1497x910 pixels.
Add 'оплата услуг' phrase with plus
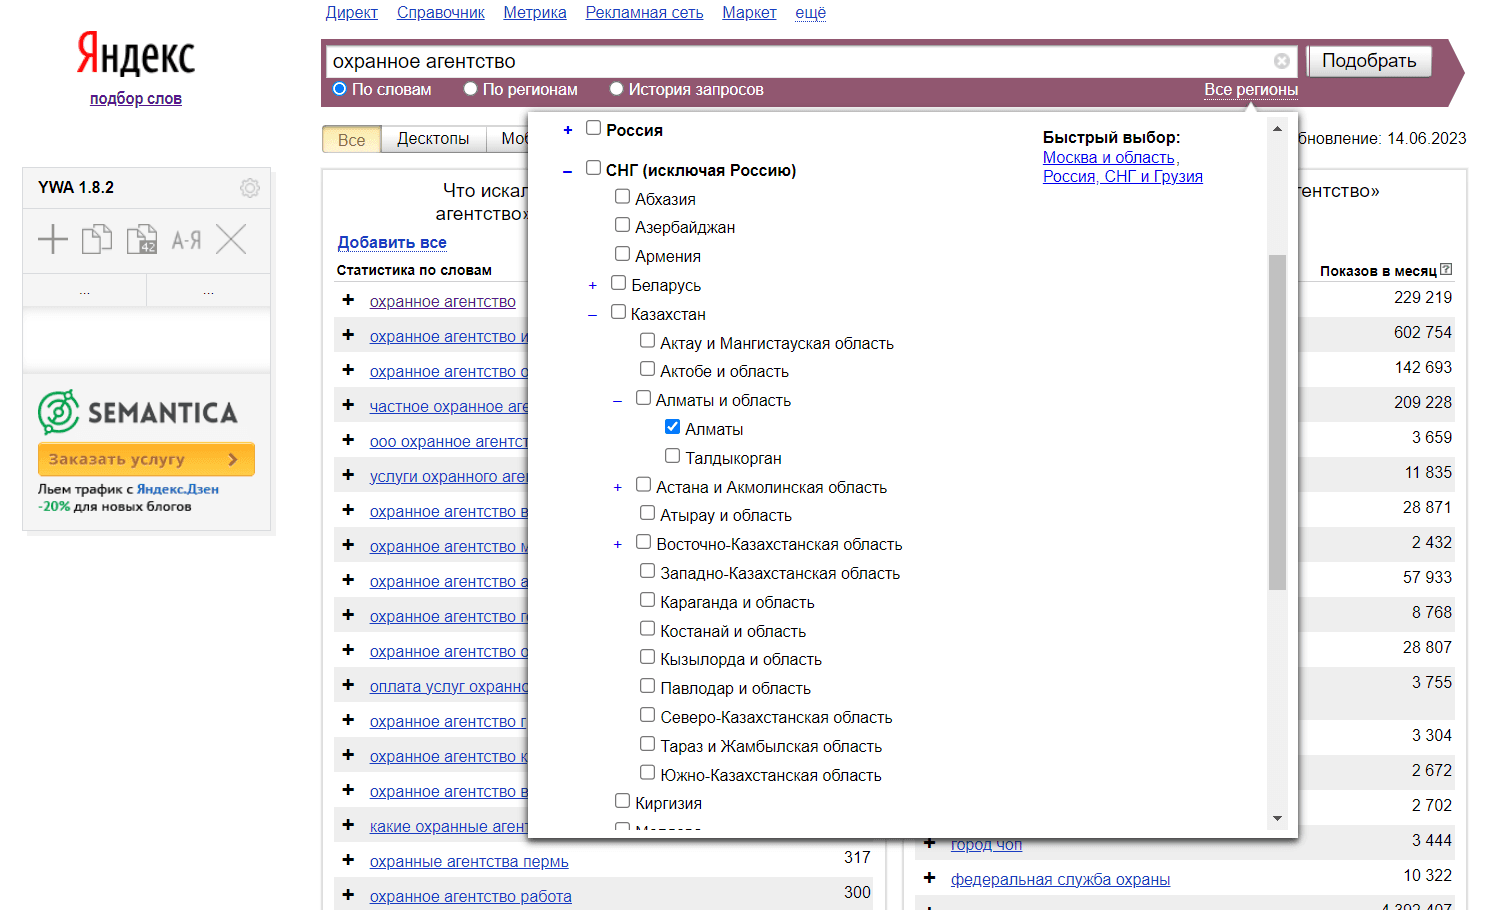click(348, 685)
